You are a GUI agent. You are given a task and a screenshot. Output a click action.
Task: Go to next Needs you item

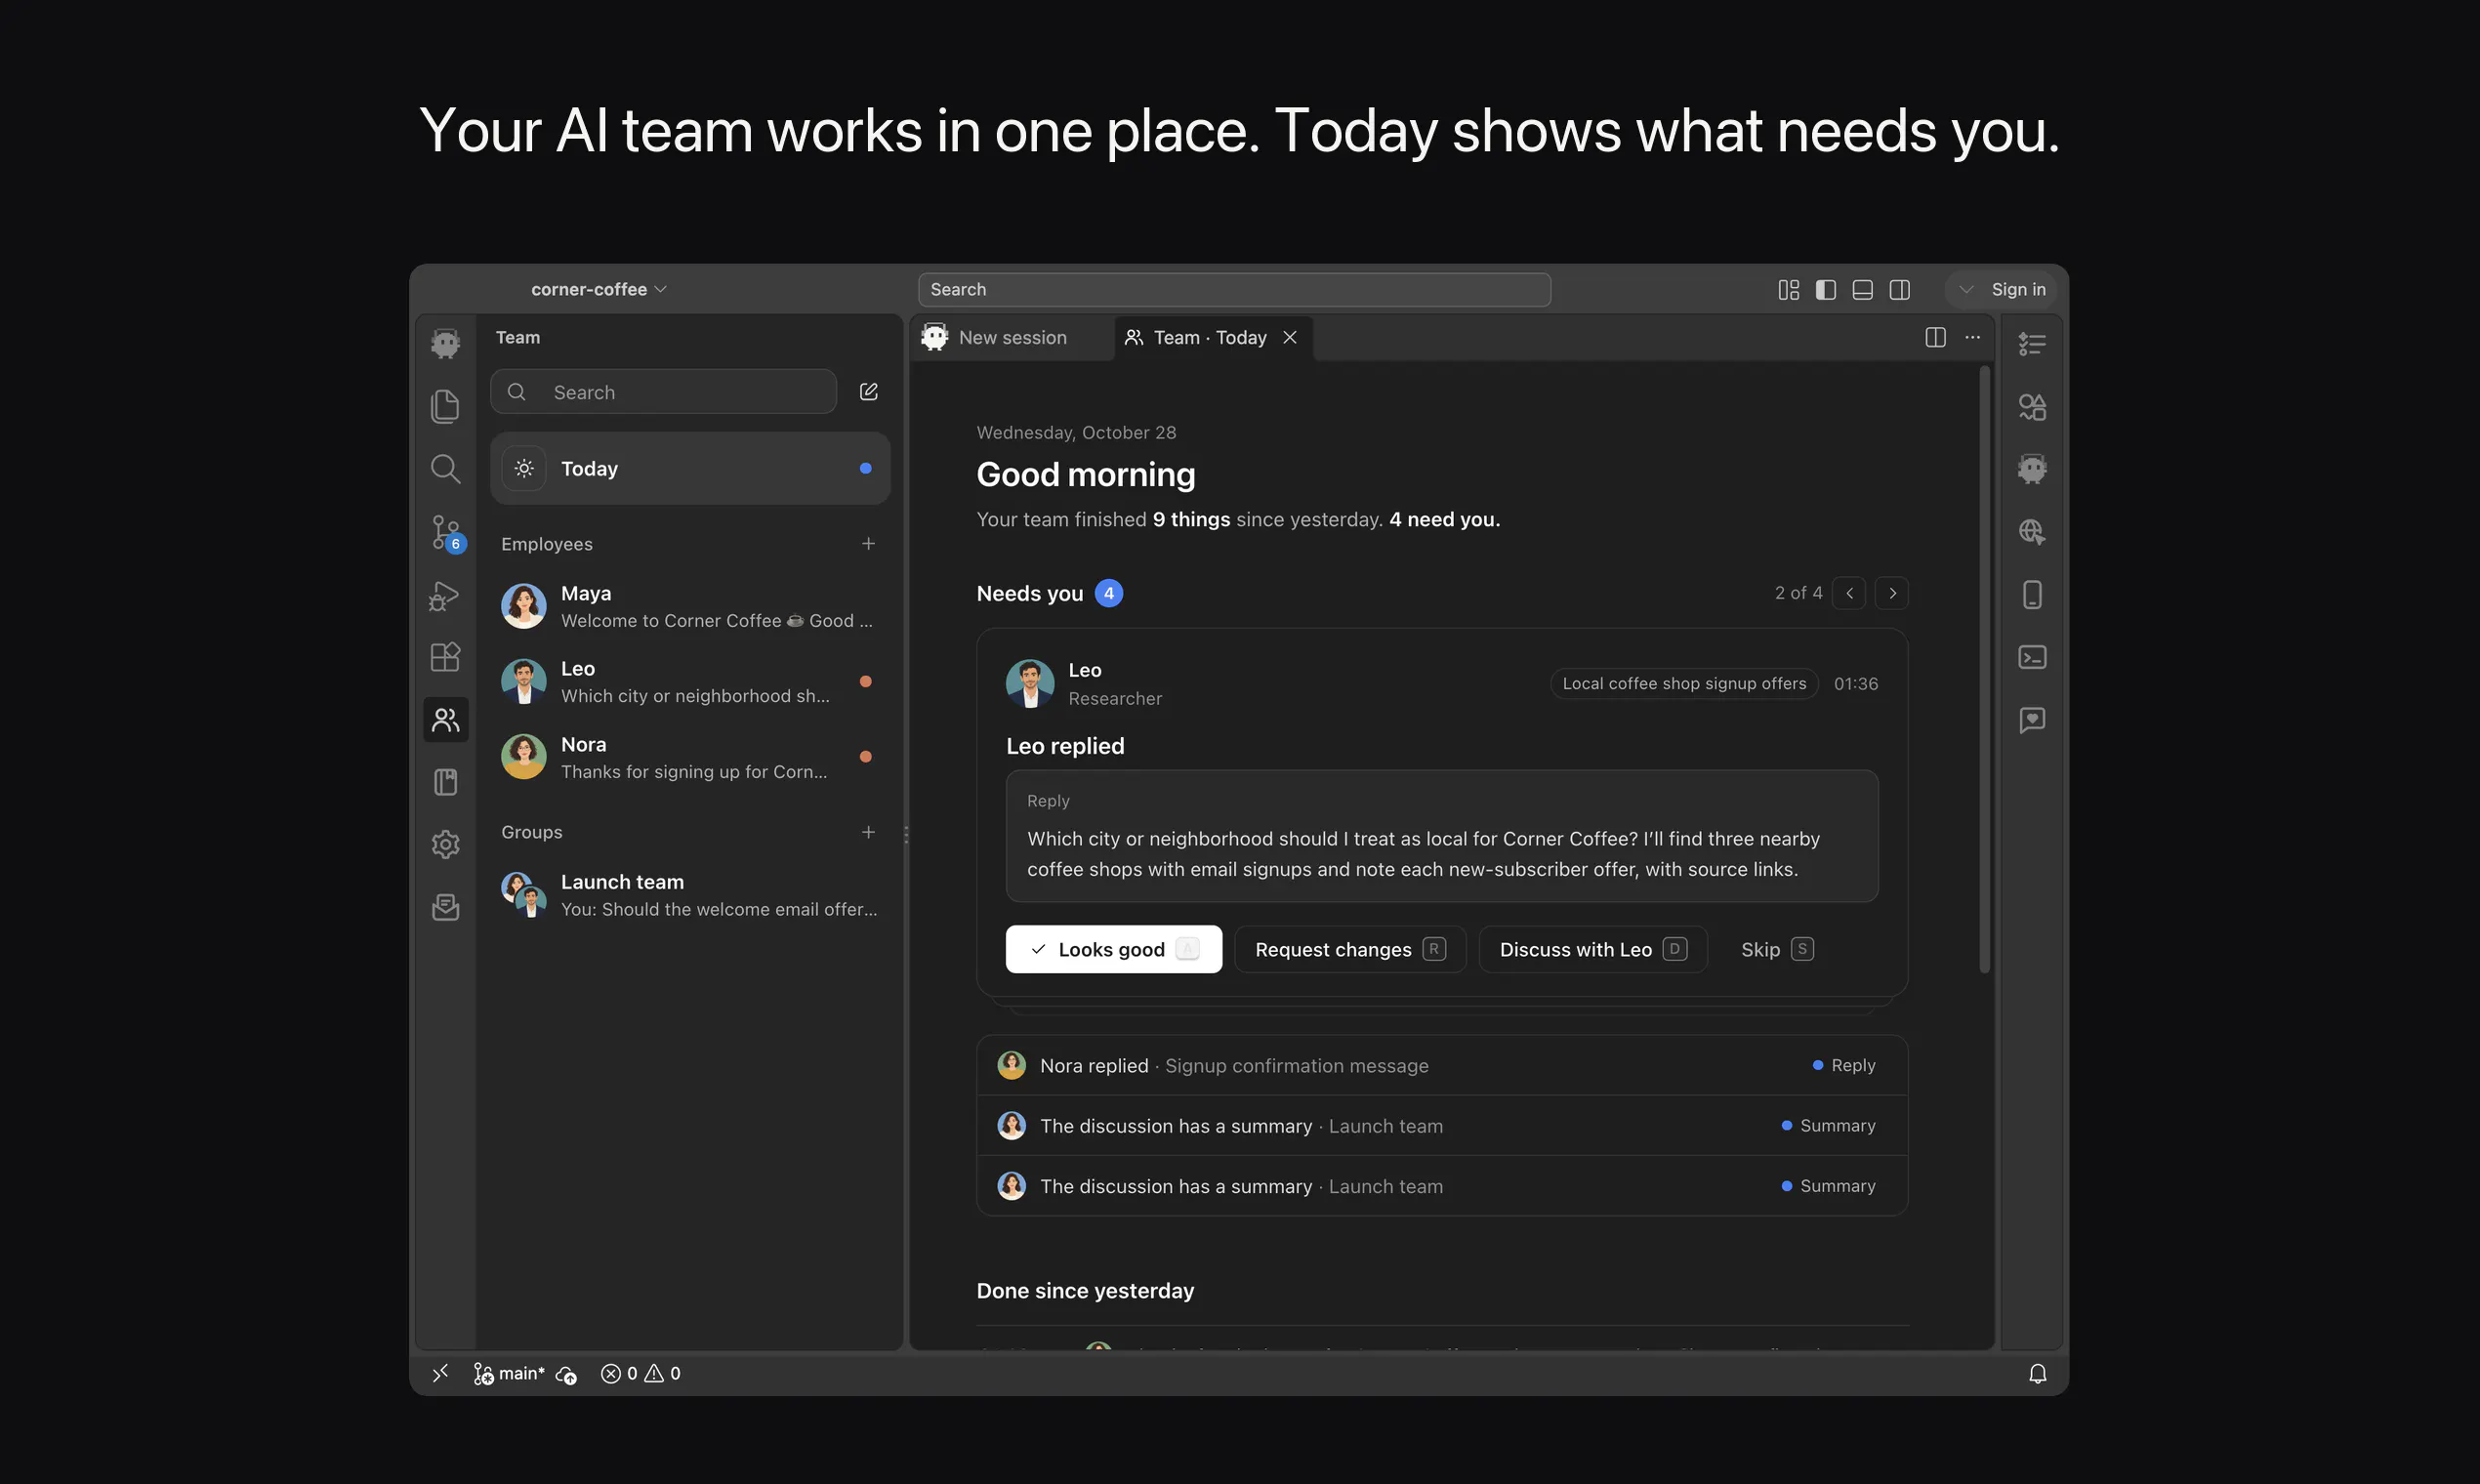(x=1891, y=593)
